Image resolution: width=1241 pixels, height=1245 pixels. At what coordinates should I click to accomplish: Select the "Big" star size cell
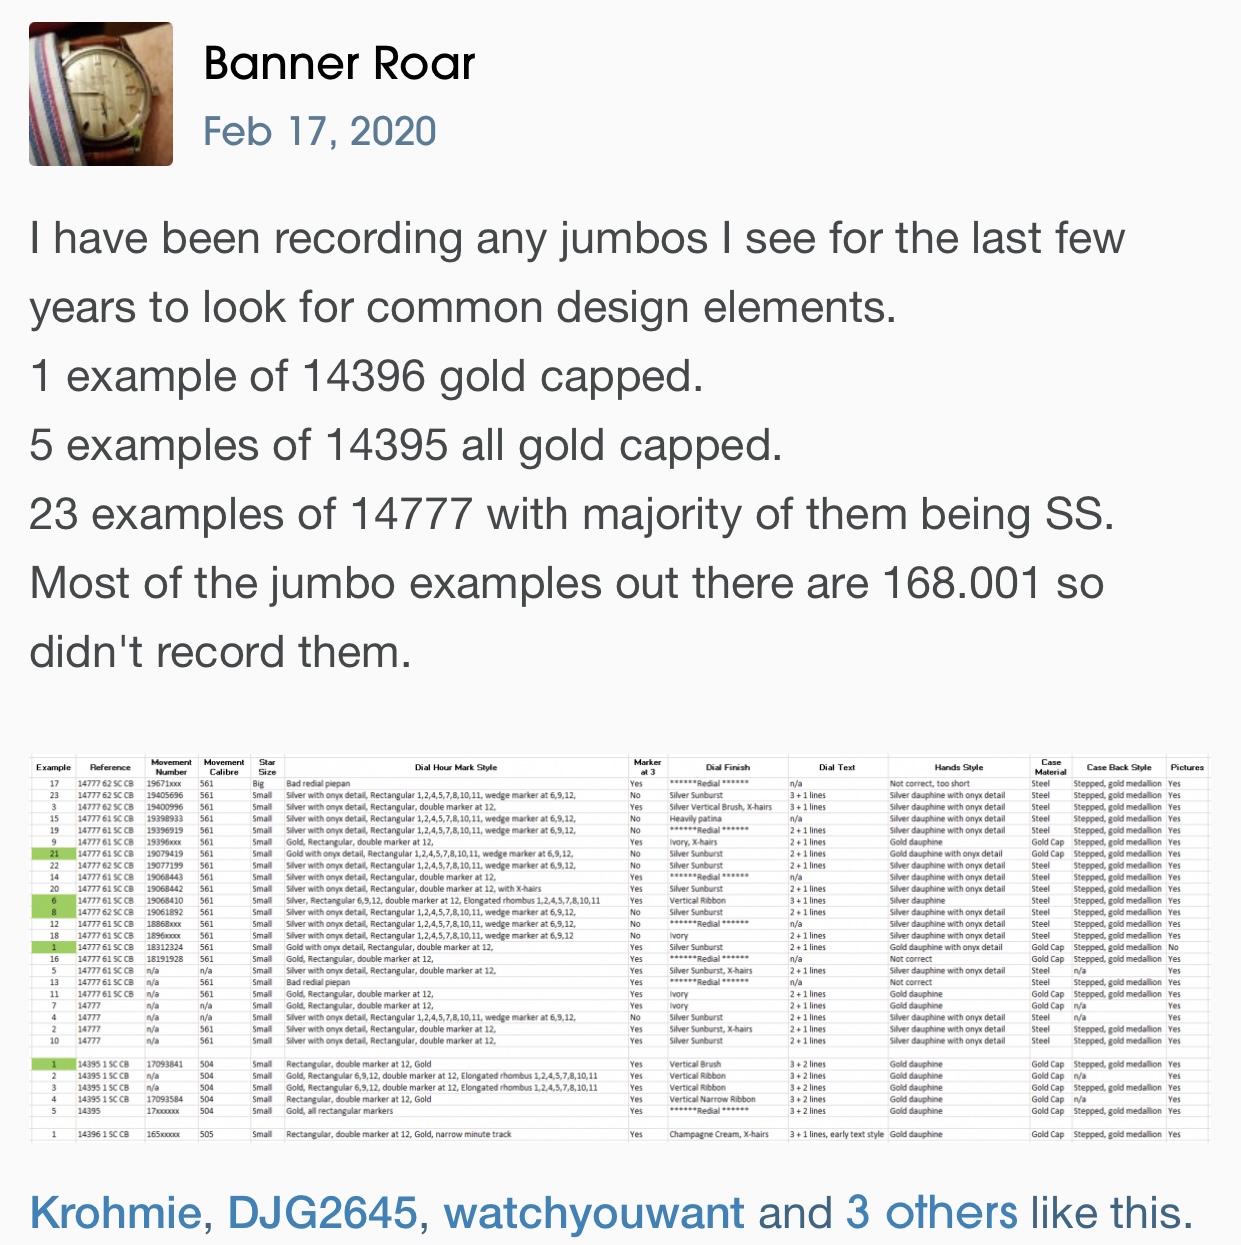pos(258,784)
